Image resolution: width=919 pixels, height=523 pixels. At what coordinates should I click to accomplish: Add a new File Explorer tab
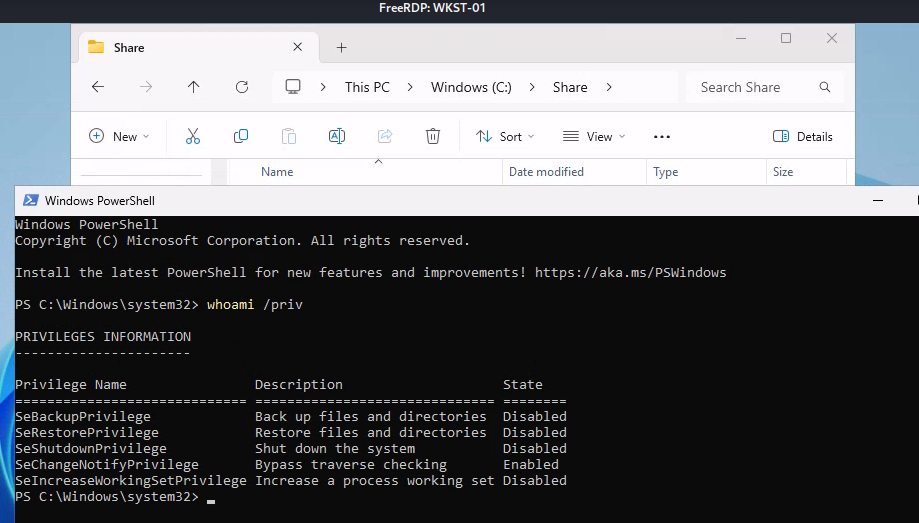coord(341,47)
